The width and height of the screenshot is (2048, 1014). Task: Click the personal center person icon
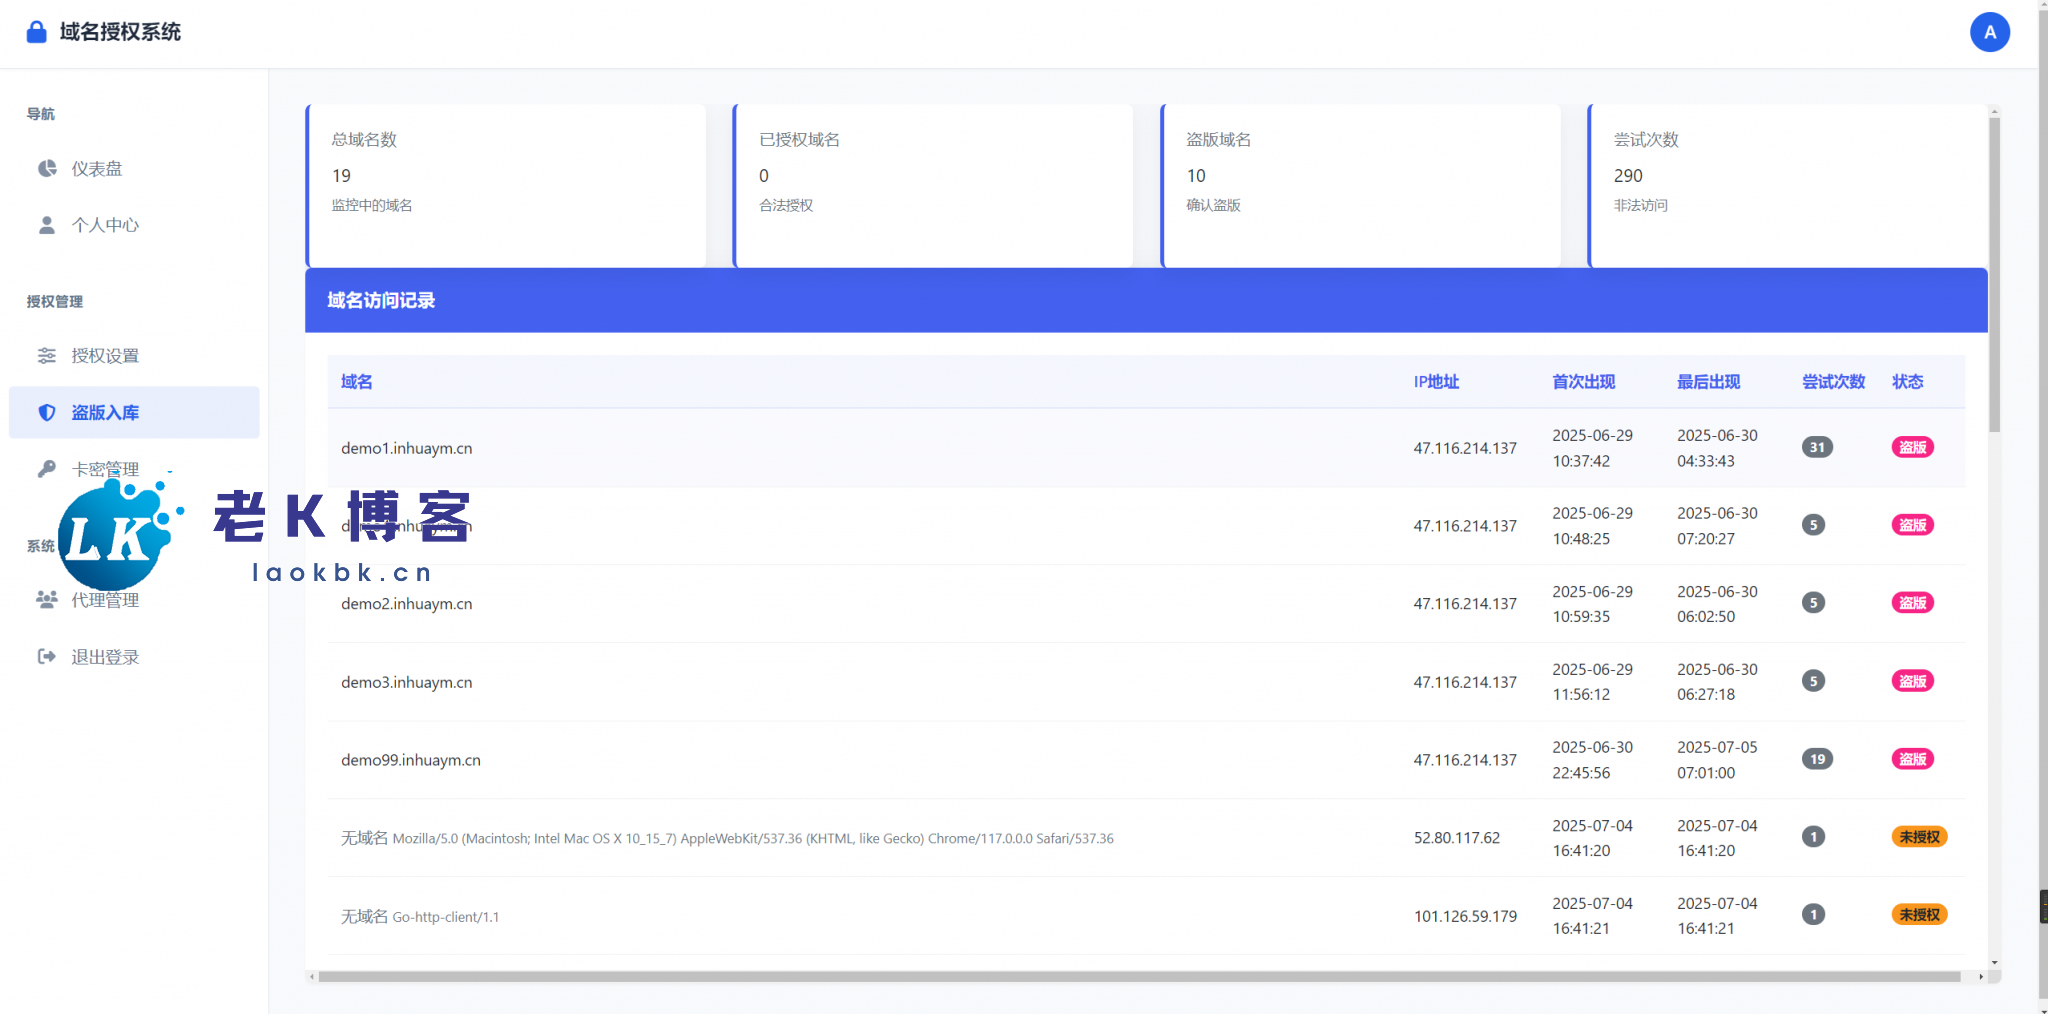(47, 225)
